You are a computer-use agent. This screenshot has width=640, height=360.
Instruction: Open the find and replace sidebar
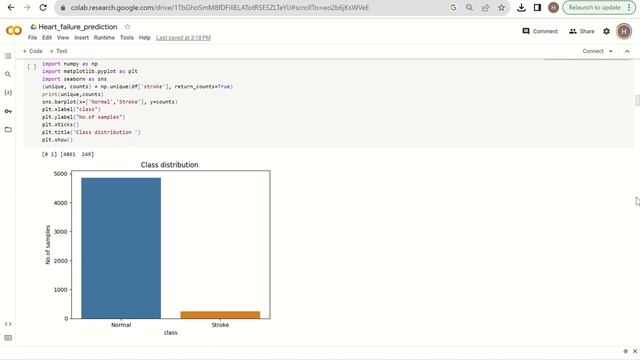coord(8,74)
